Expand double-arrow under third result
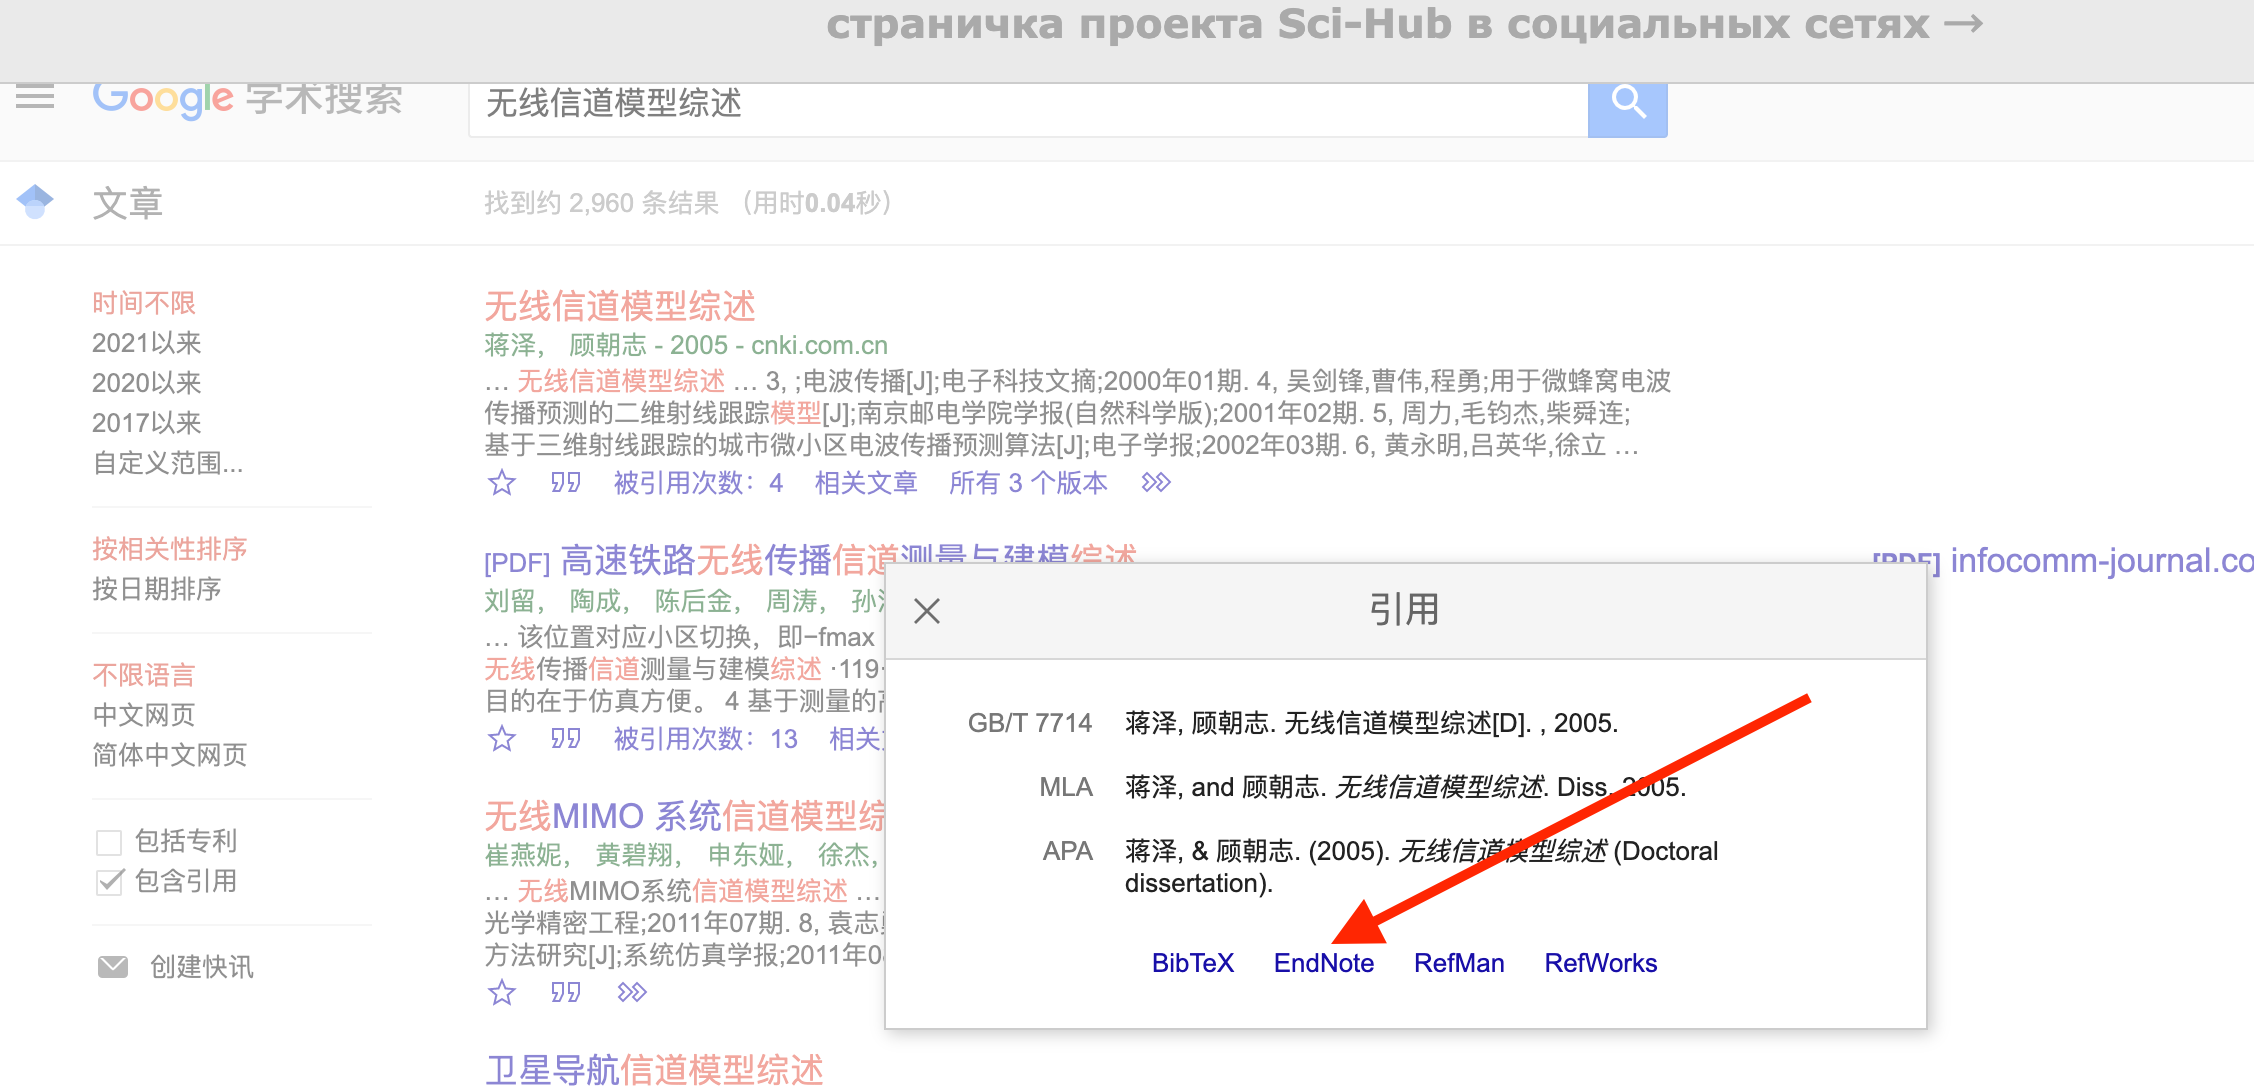The height and width of the screenshot is (1086, 2254). point(632,992)
